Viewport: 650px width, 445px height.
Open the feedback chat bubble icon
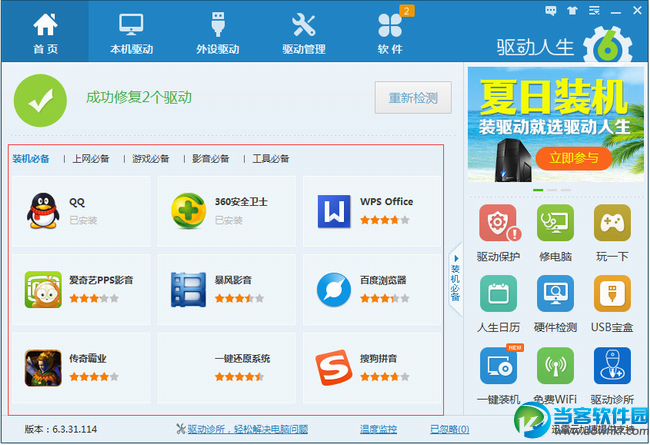pyautogui.click(x=551, y=11)
